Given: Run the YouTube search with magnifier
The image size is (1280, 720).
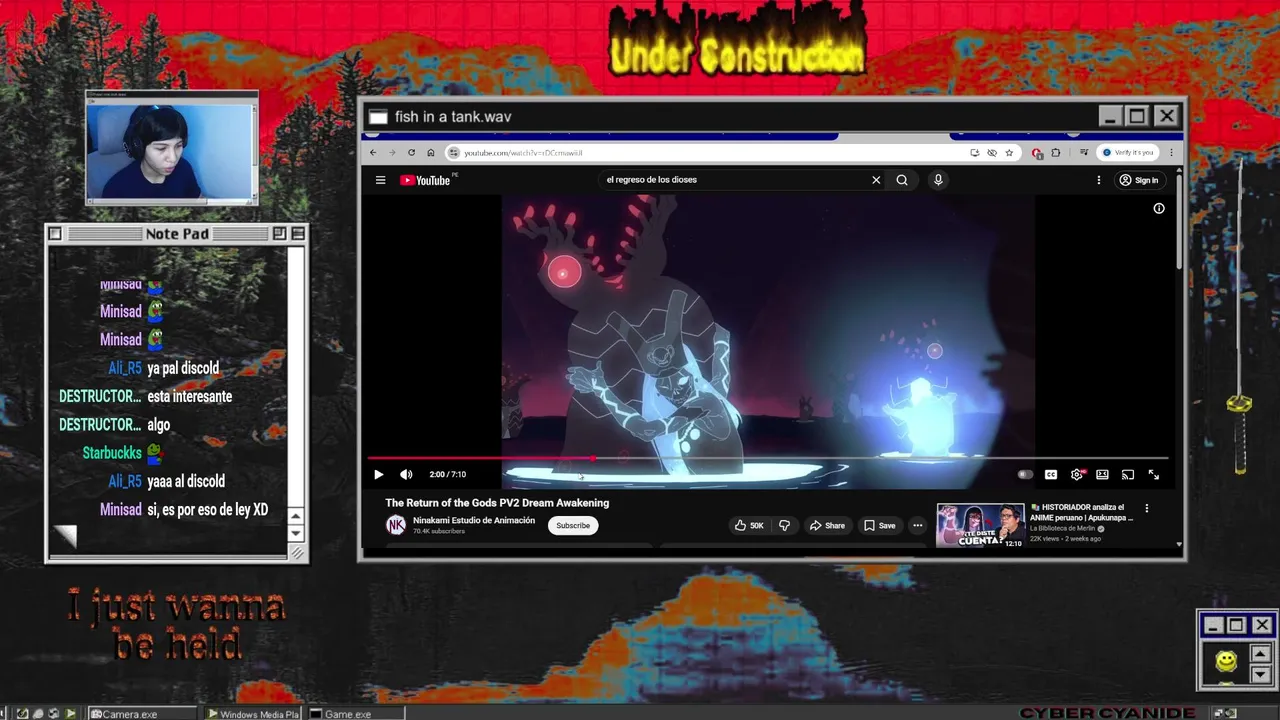Looking at the screenshot, I should coord(902,180).
